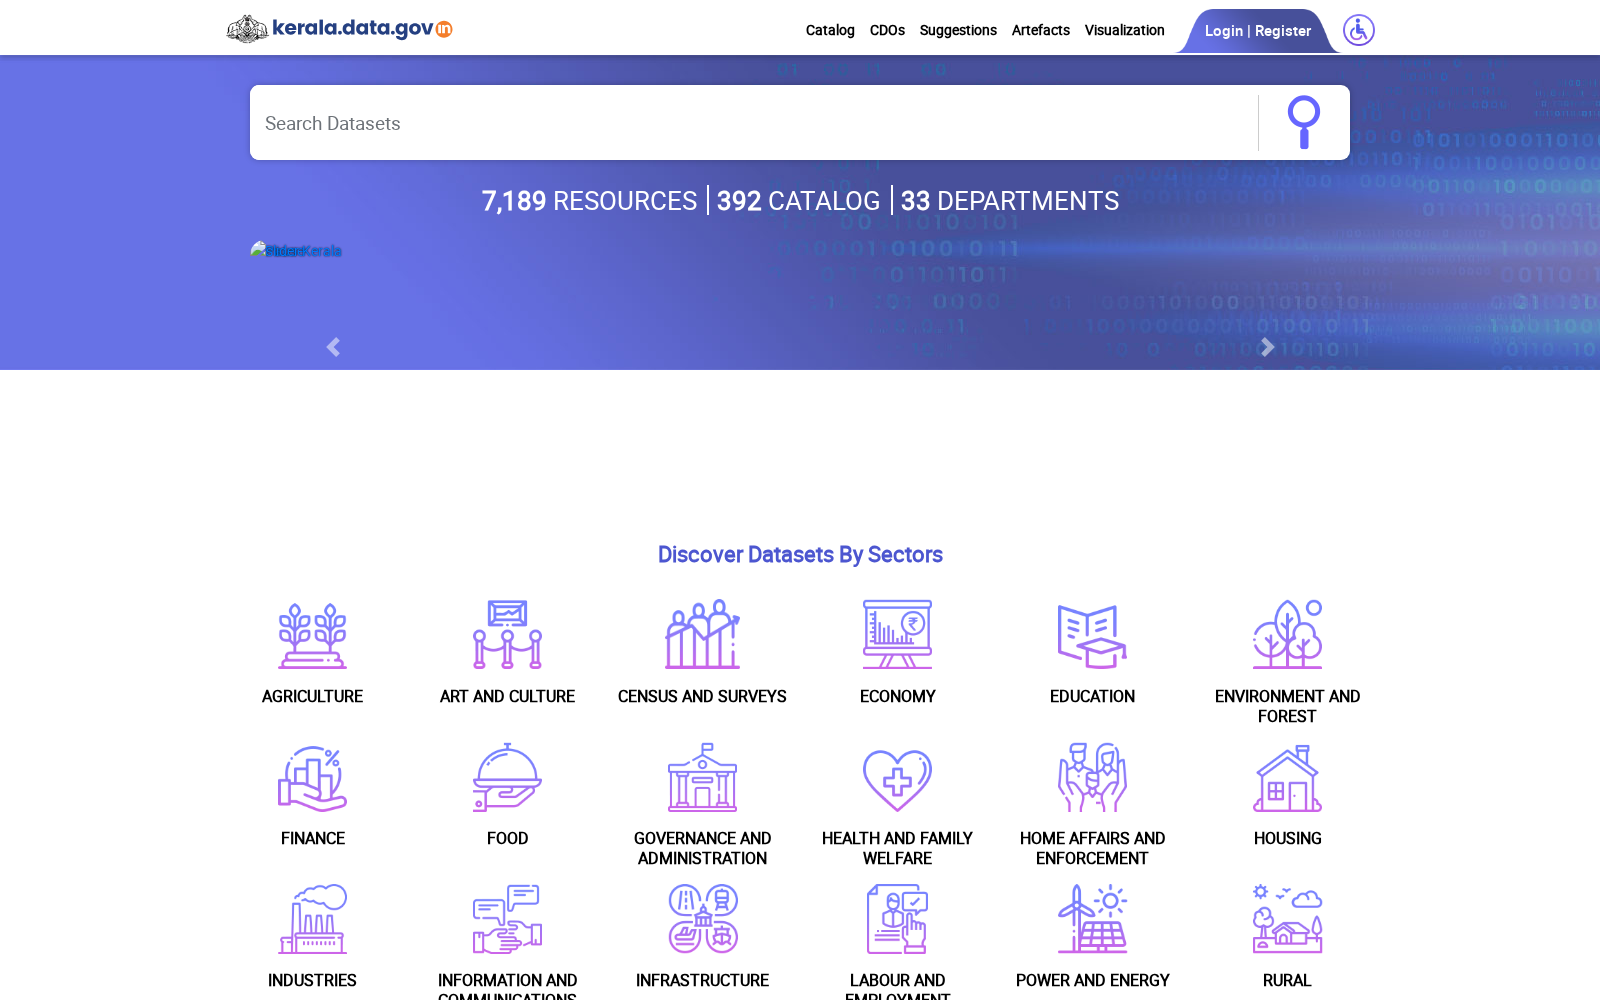The image size is (1600, 1000).
Task: Open the Artefacts menu item
Action: pos(1040,30)
